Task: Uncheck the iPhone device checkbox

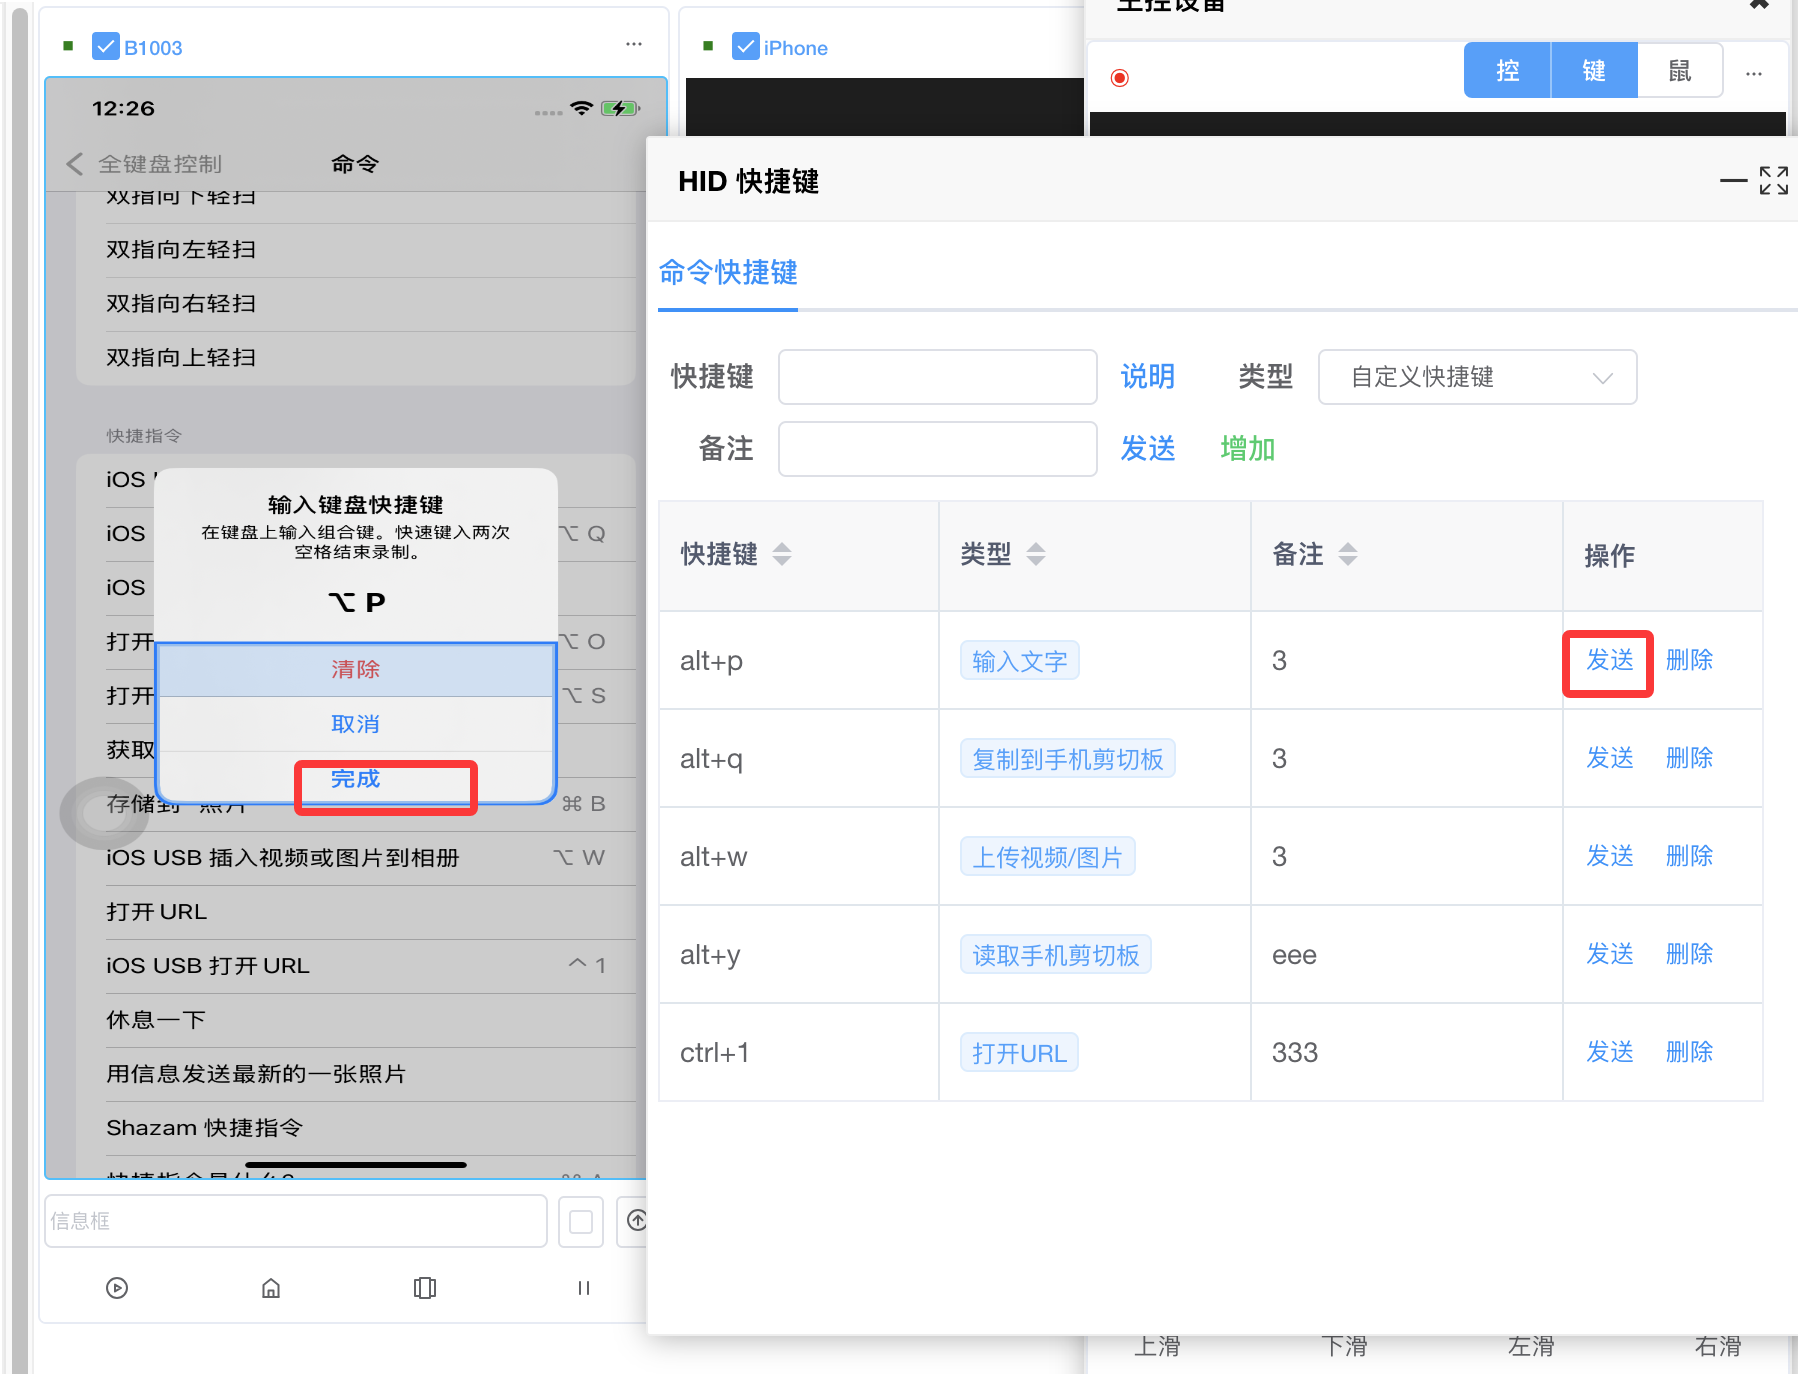Action: tap(745, 47)
